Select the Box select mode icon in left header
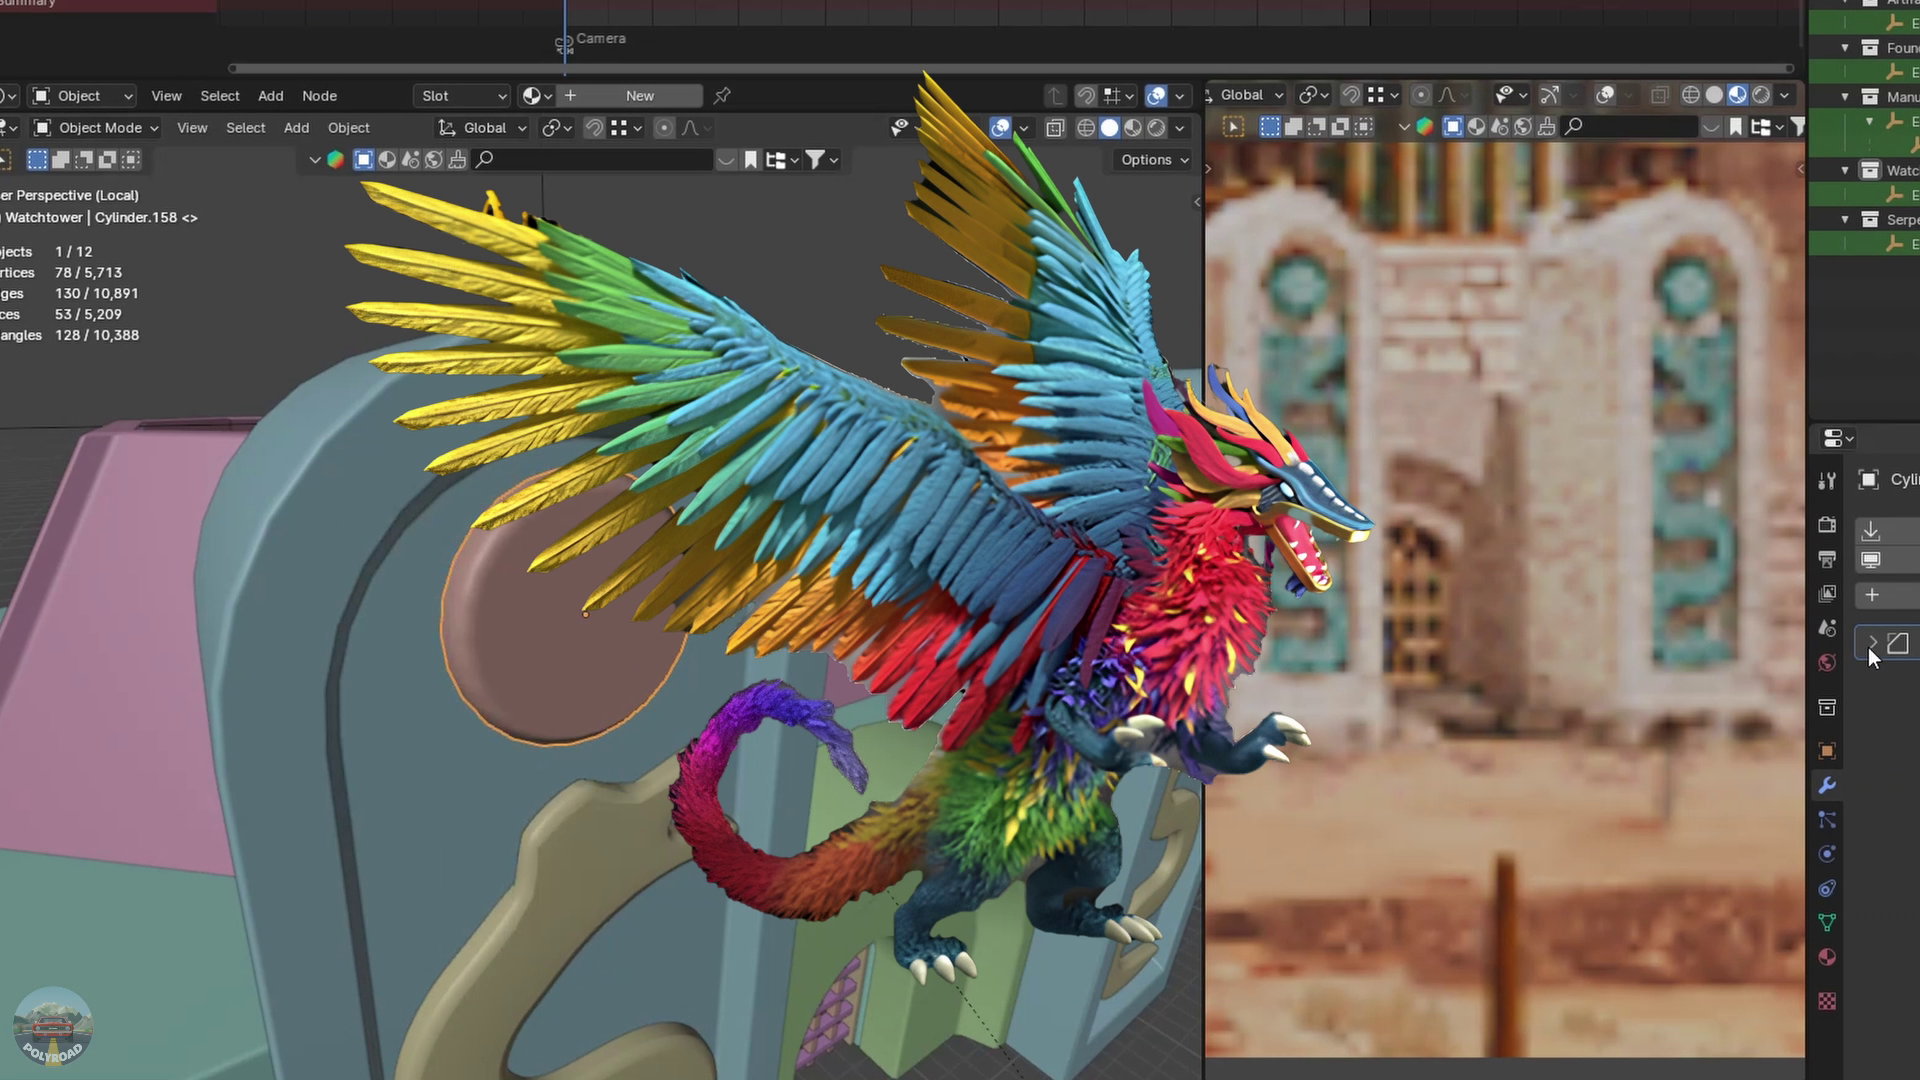 pyautogui.click(x=37, y=160)
